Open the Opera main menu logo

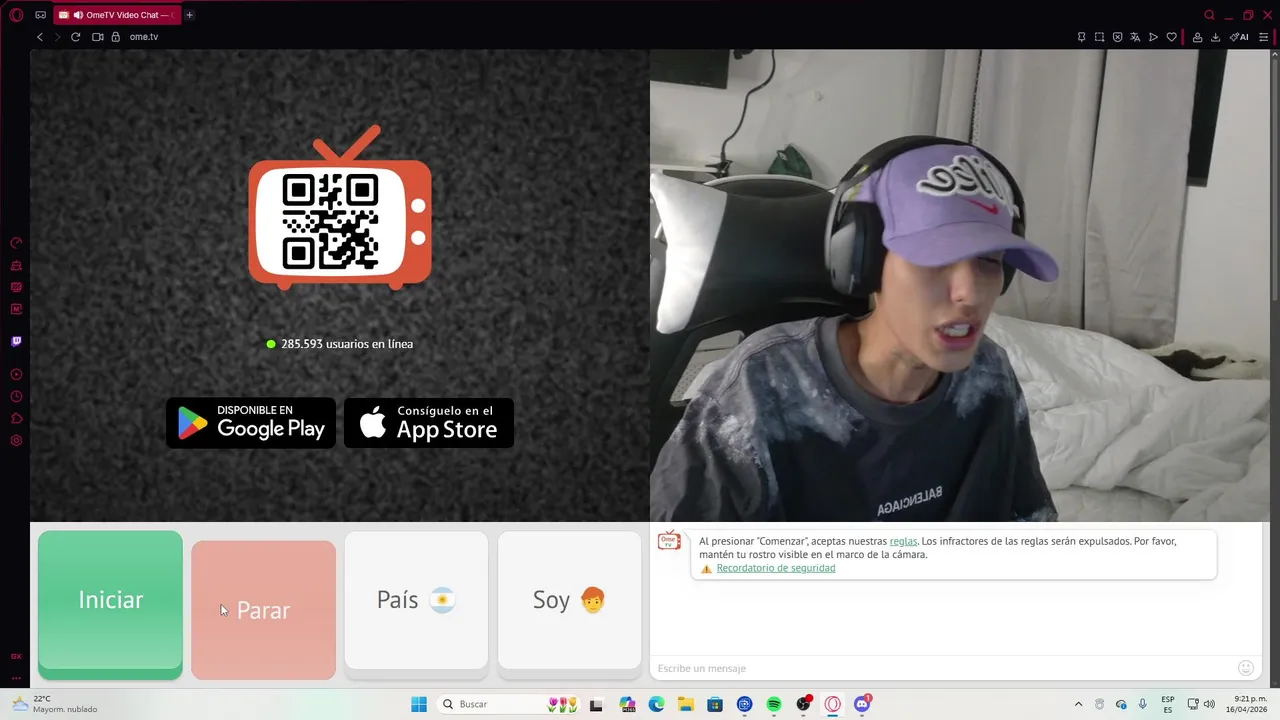16,15
